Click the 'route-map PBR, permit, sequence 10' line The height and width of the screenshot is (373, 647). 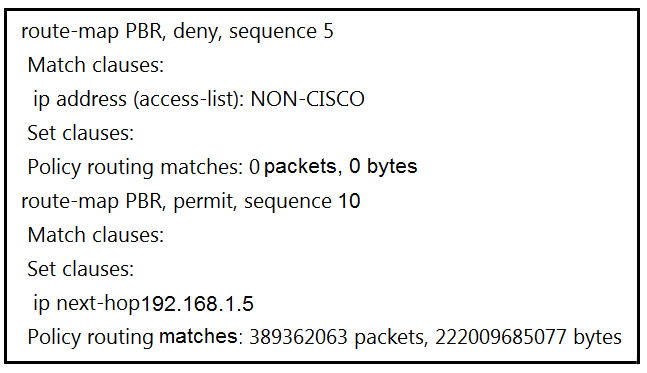(x=191, y=201)
